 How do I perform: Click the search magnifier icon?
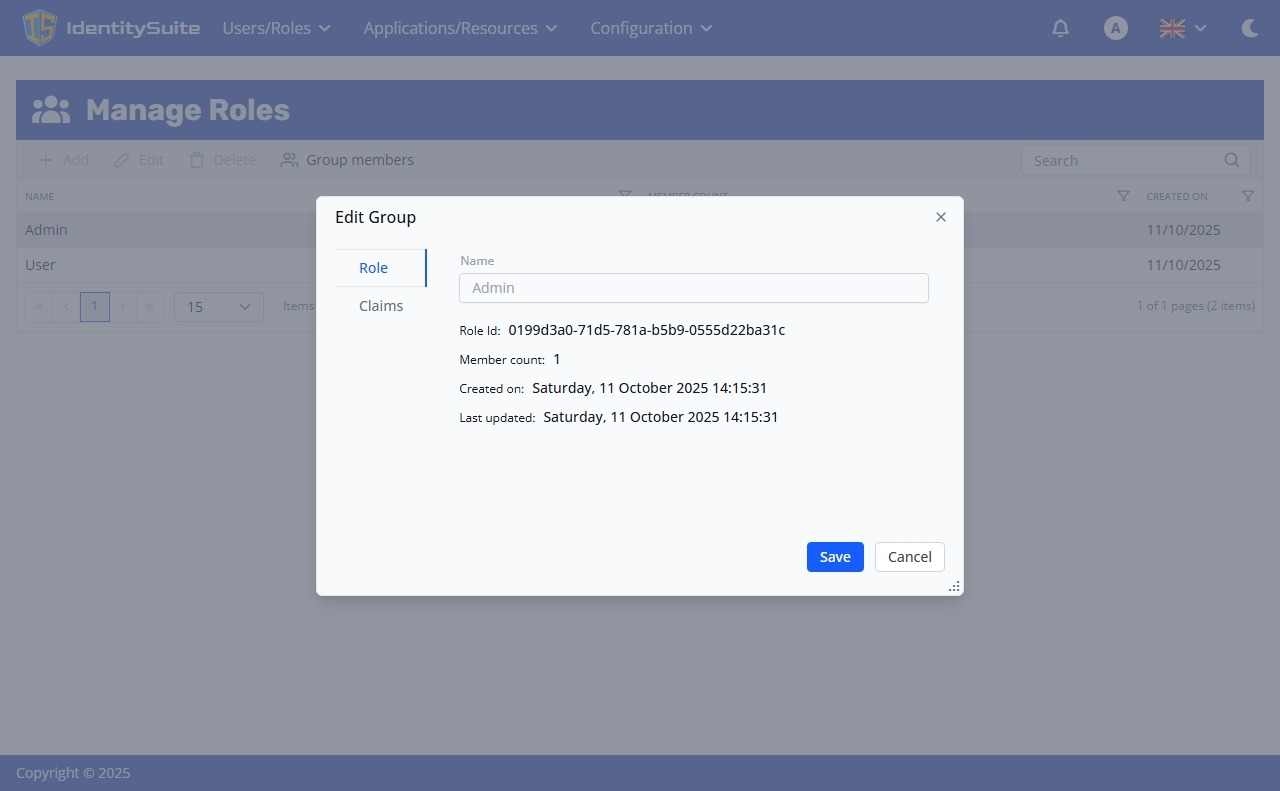(1232, 160)
